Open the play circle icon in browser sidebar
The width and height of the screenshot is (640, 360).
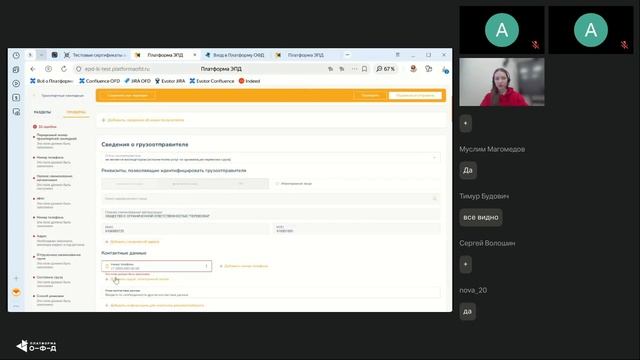coord(16,83)
